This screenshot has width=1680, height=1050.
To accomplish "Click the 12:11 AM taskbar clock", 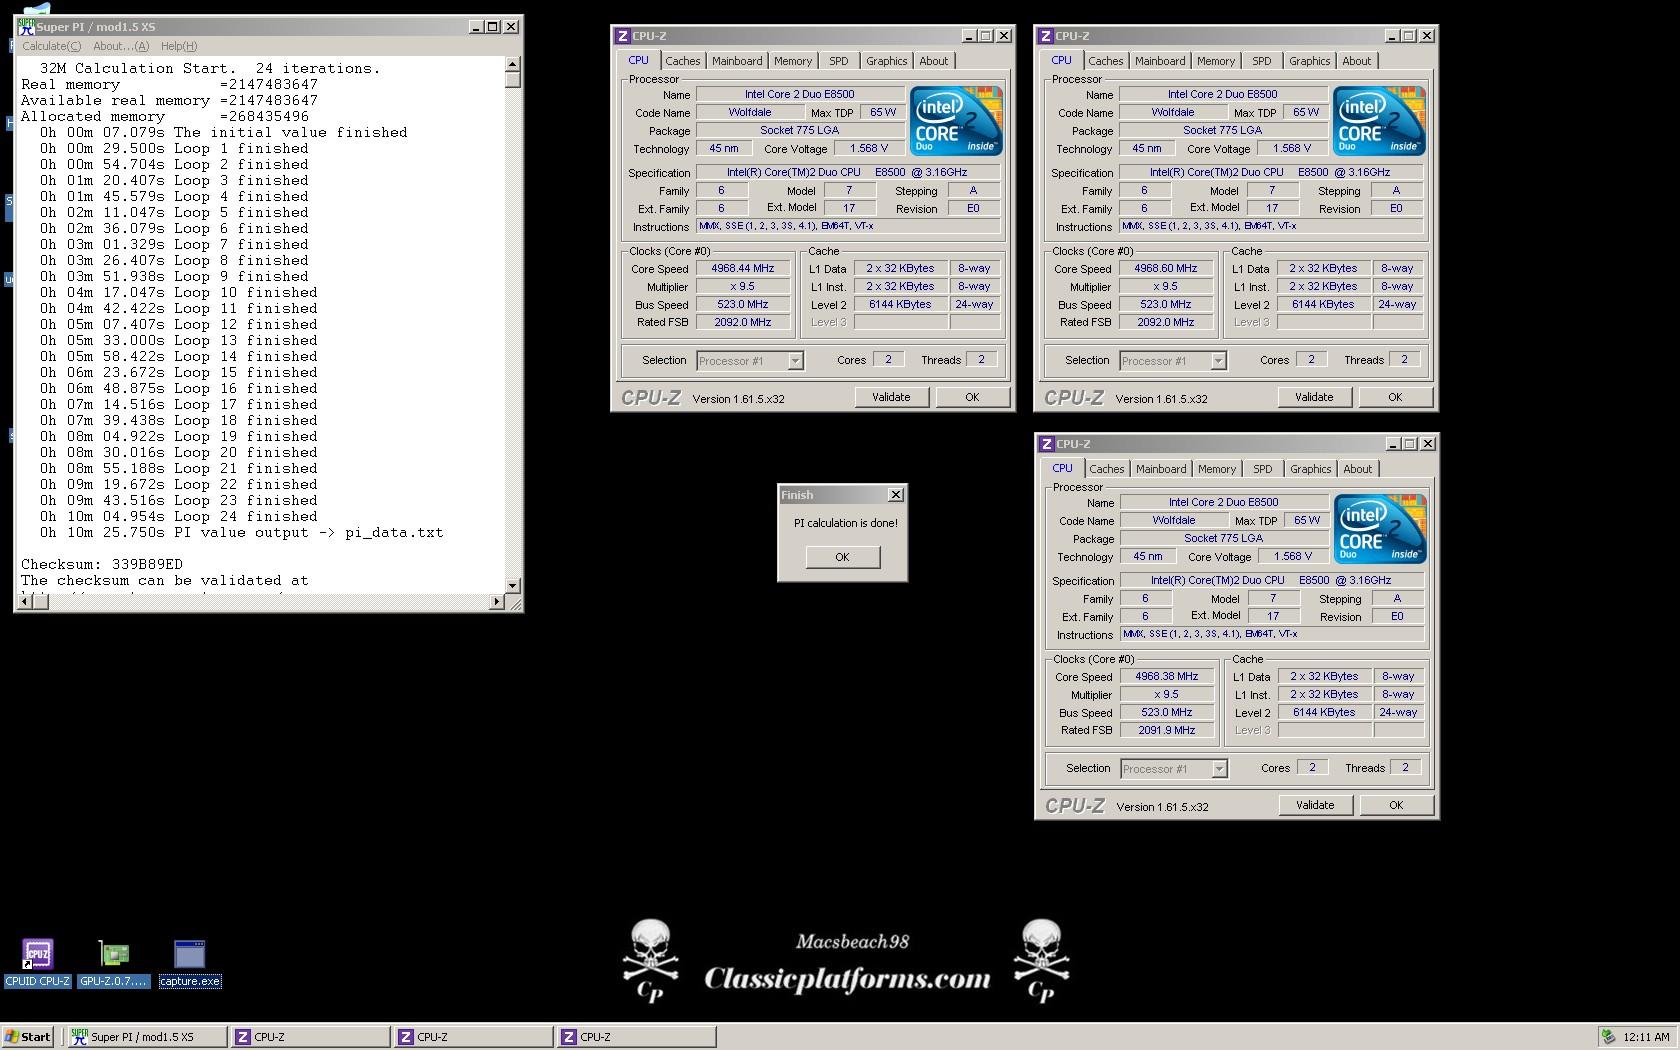I will (1646, 1037).
